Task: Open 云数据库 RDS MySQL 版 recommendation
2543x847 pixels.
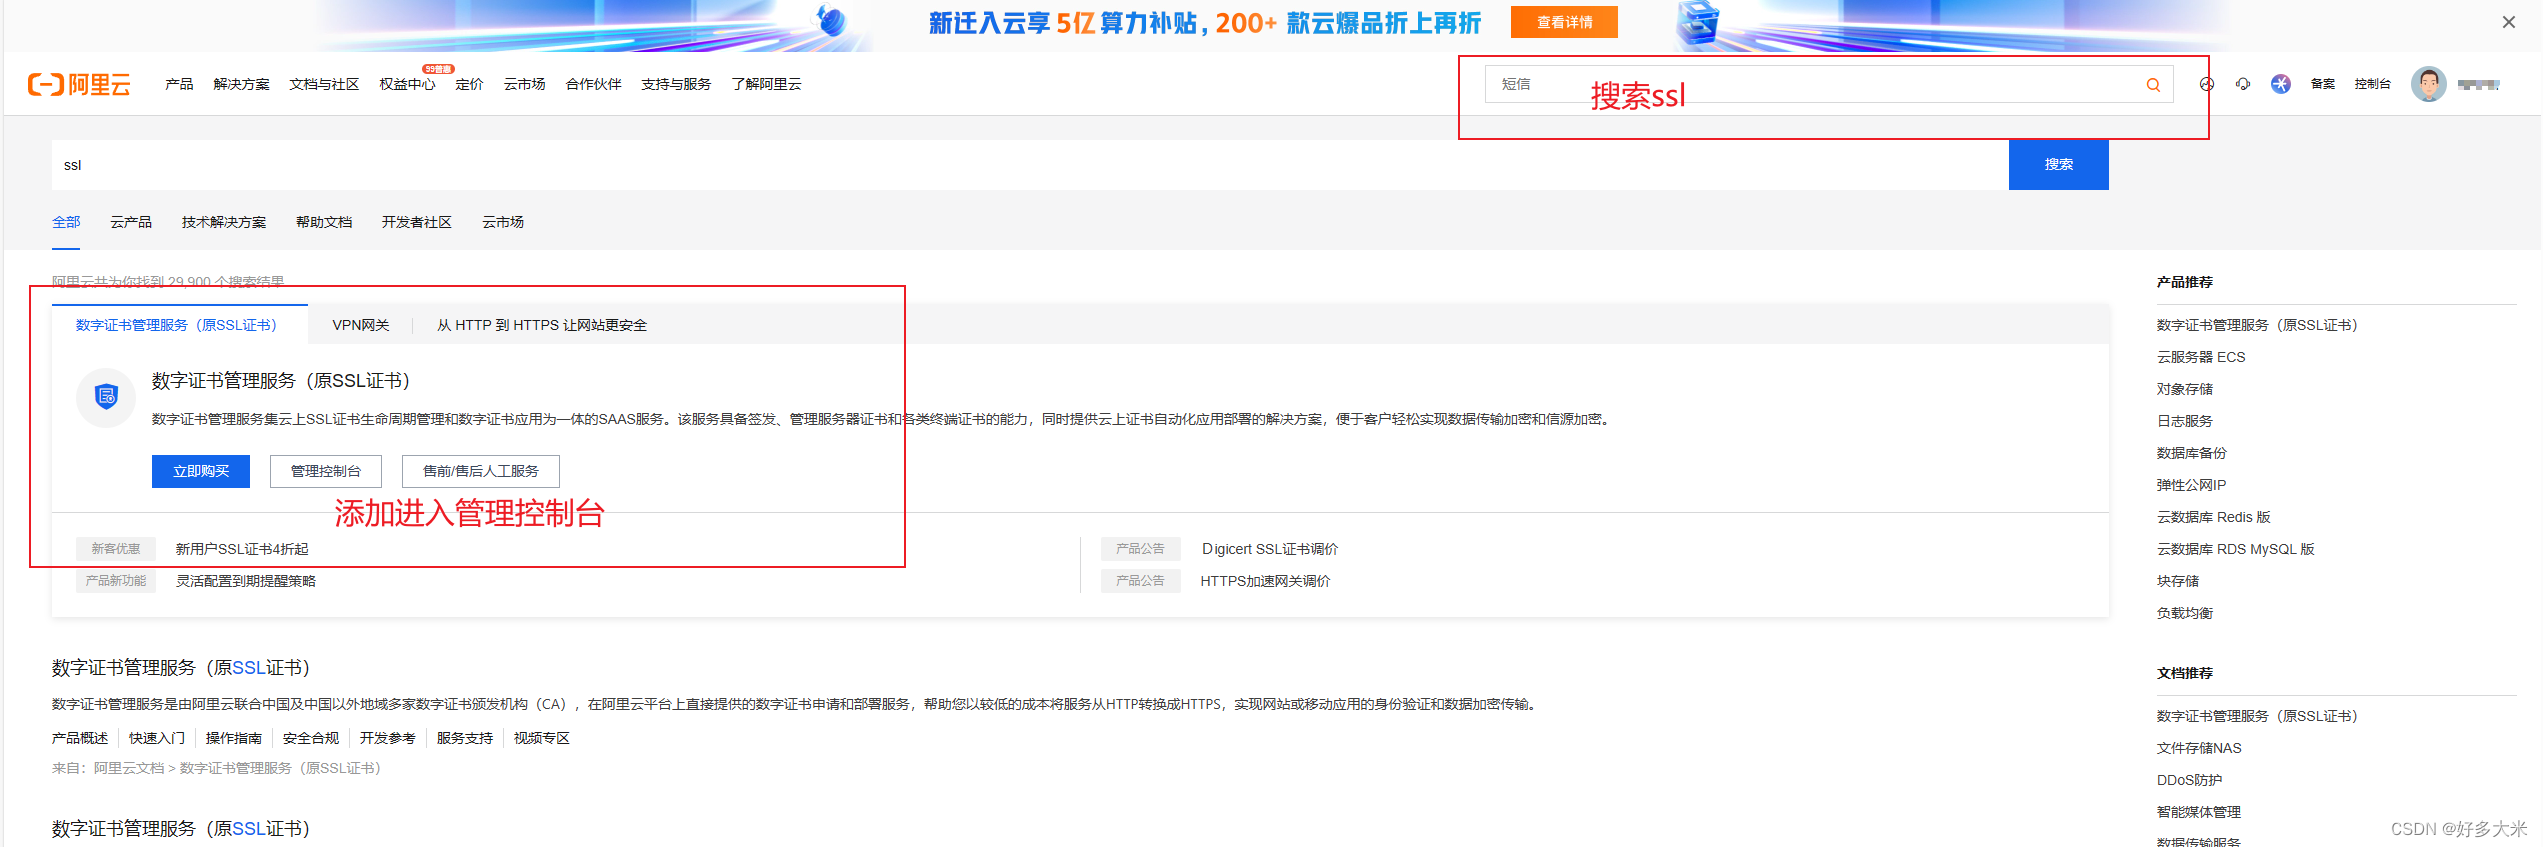Action: [x=2236, y=549]
